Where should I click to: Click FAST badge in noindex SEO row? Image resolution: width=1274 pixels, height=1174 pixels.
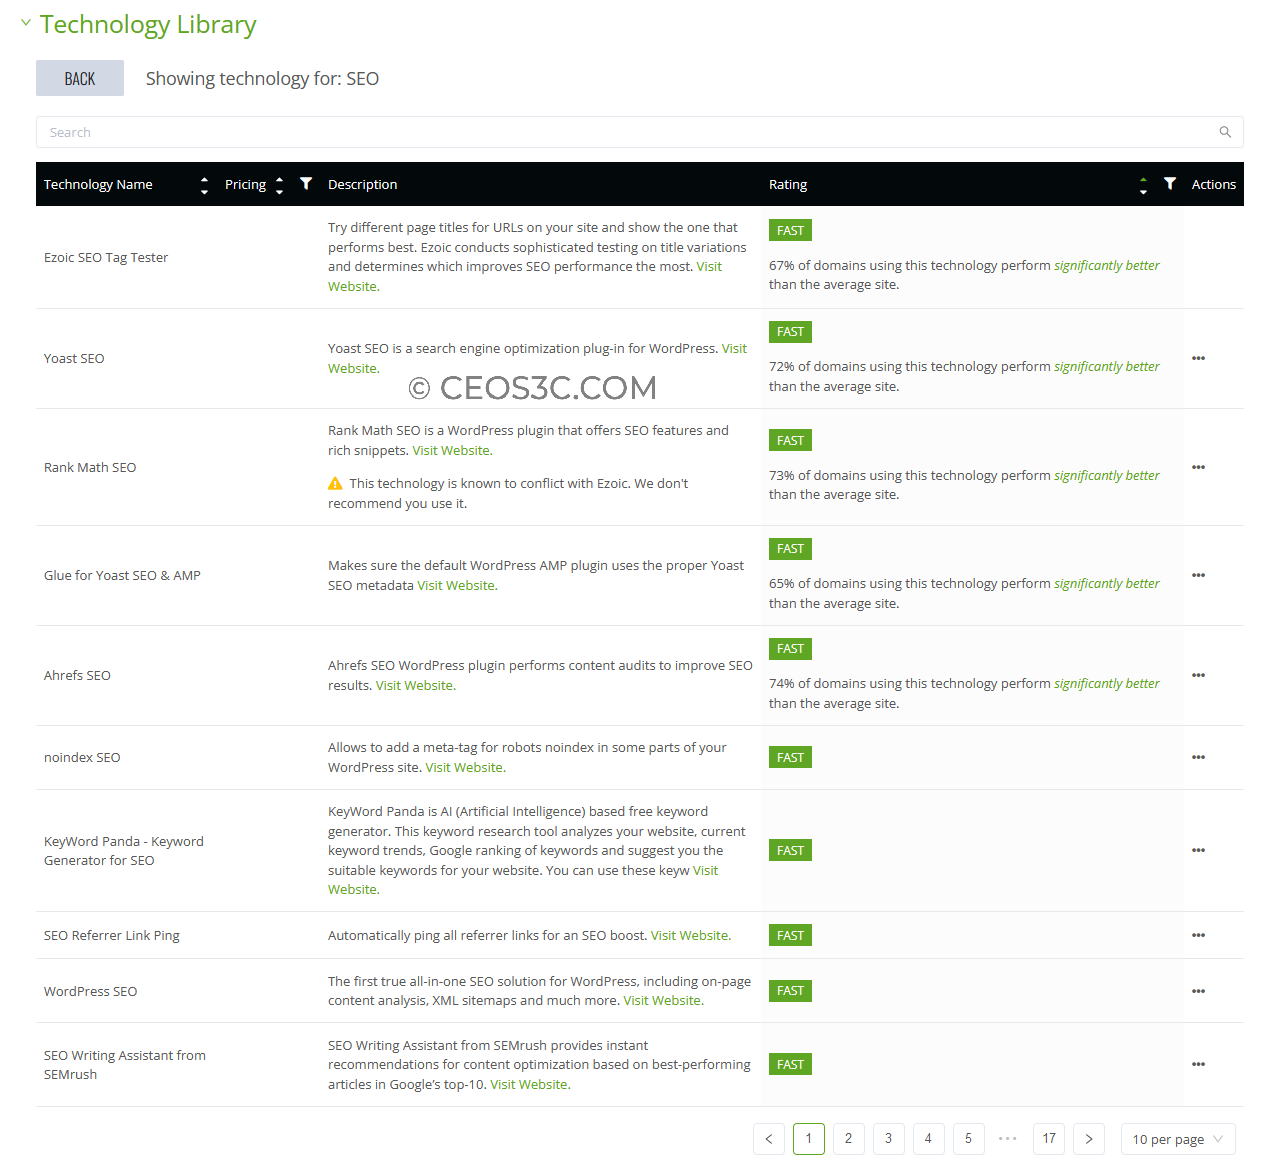pos(790,758)
